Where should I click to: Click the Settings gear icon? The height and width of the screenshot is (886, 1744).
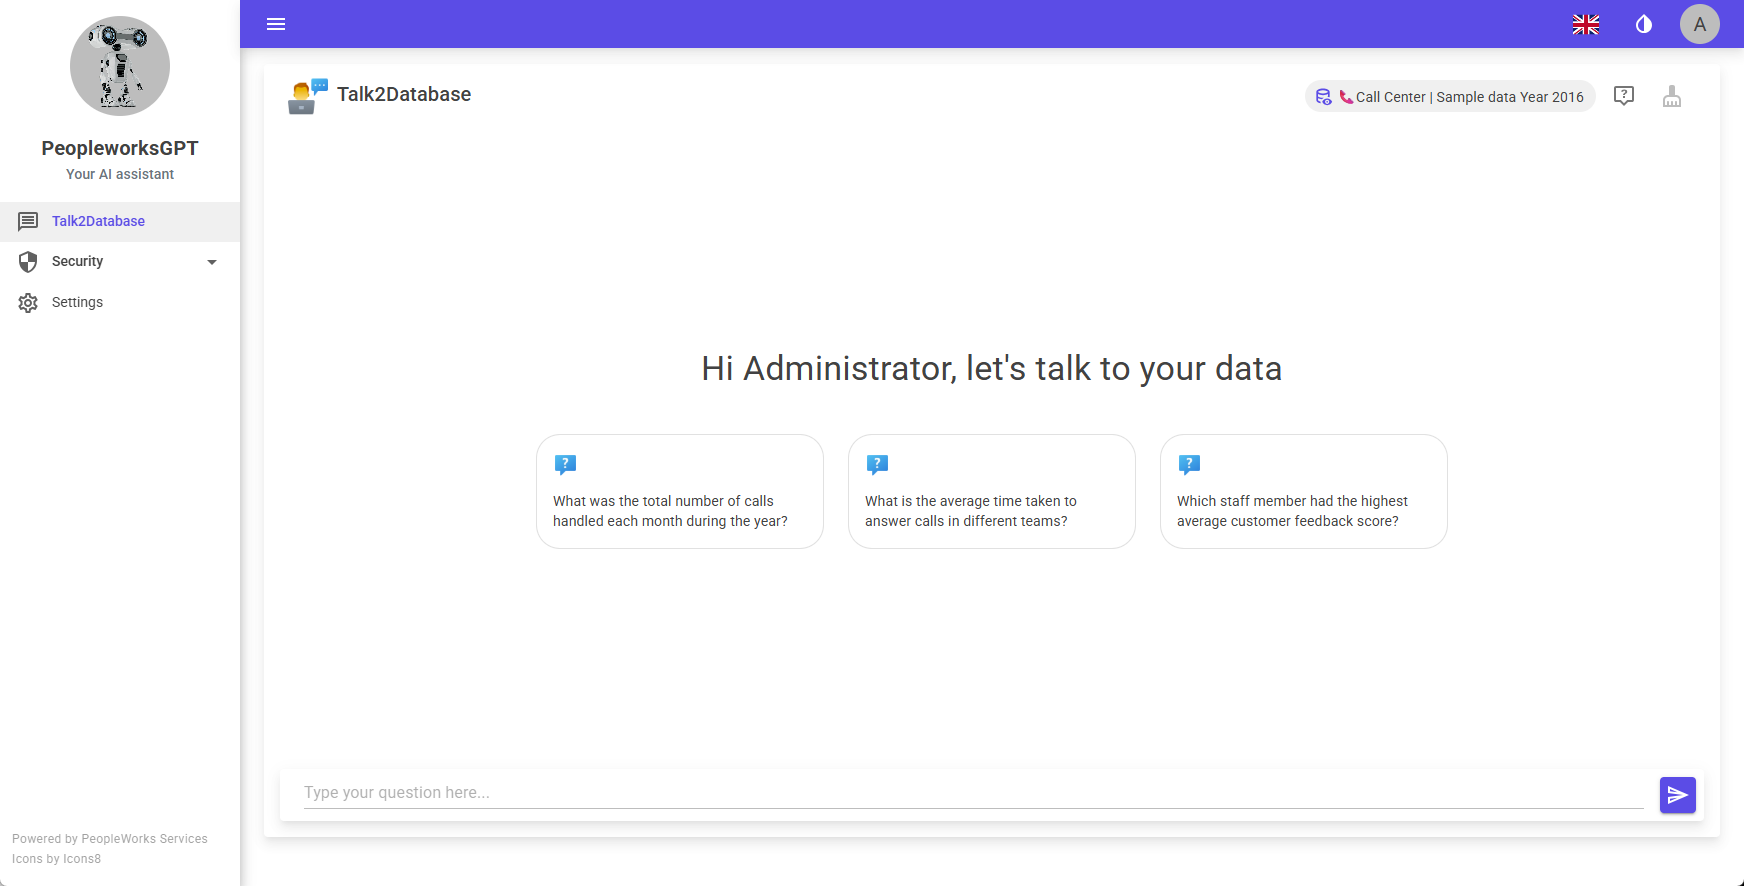28,303
